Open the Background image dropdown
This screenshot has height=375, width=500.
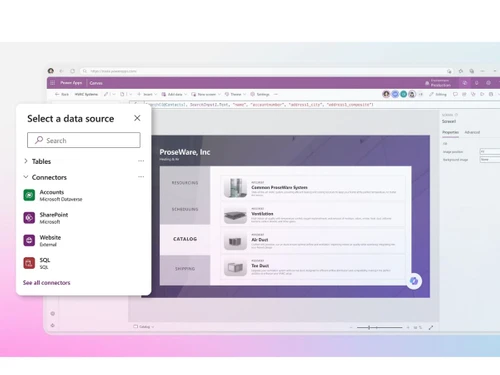point(490,160)
